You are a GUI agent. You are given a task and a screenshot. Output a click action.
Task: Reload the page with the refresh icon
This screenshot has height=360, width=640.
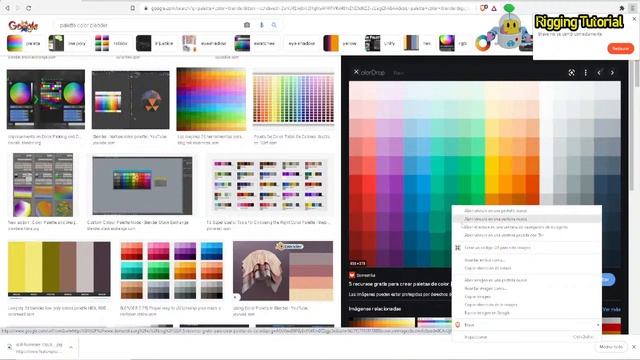pos(29,8)
